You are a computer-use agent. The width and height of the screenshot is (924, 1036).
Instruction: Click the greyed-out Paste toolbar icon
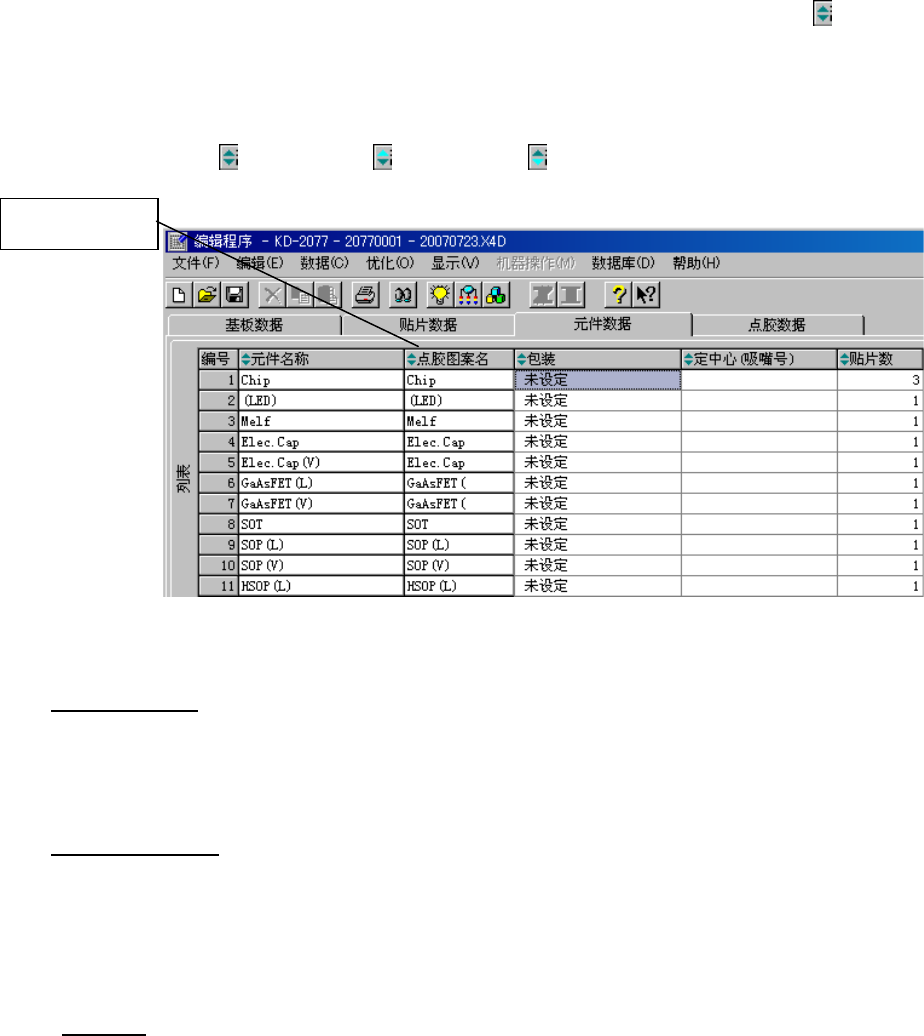click(x=327, y=295)
